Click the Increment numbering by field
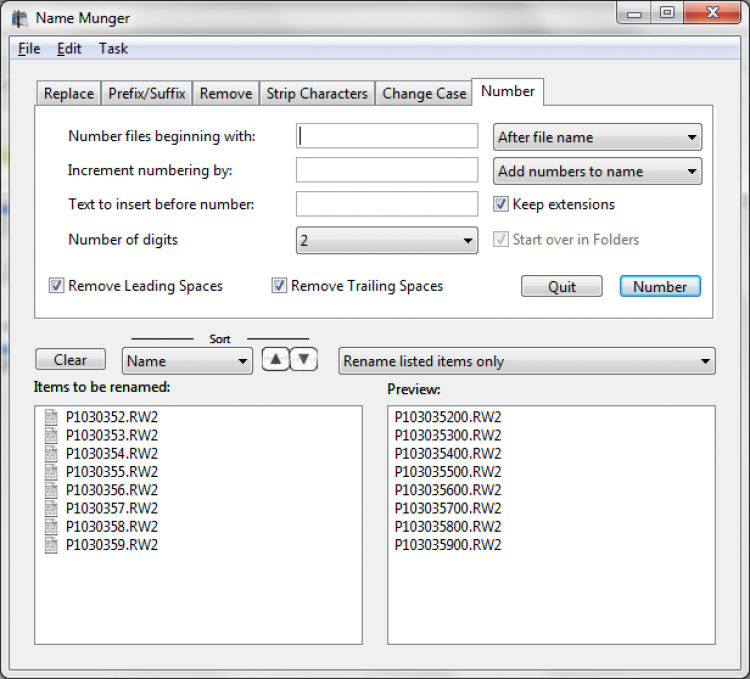 (387, 170)
